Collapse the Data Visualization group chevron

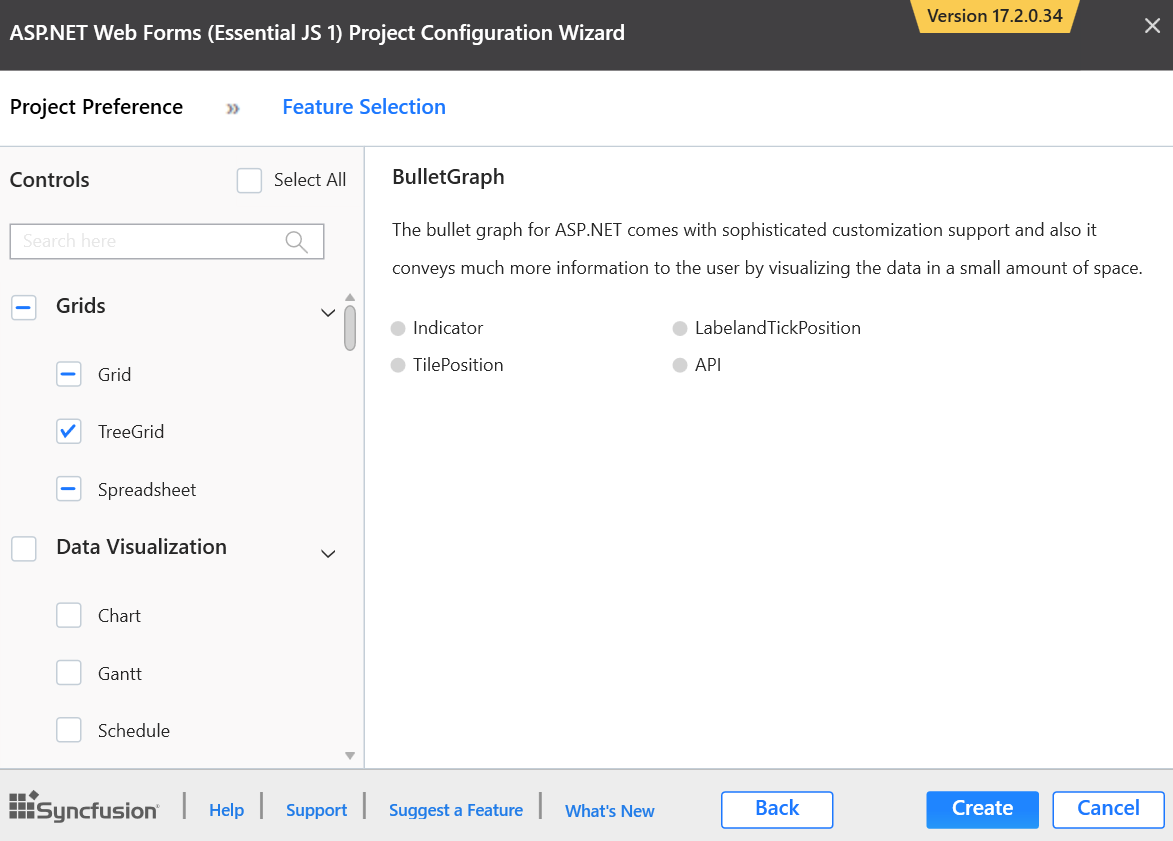pos(328,554)
